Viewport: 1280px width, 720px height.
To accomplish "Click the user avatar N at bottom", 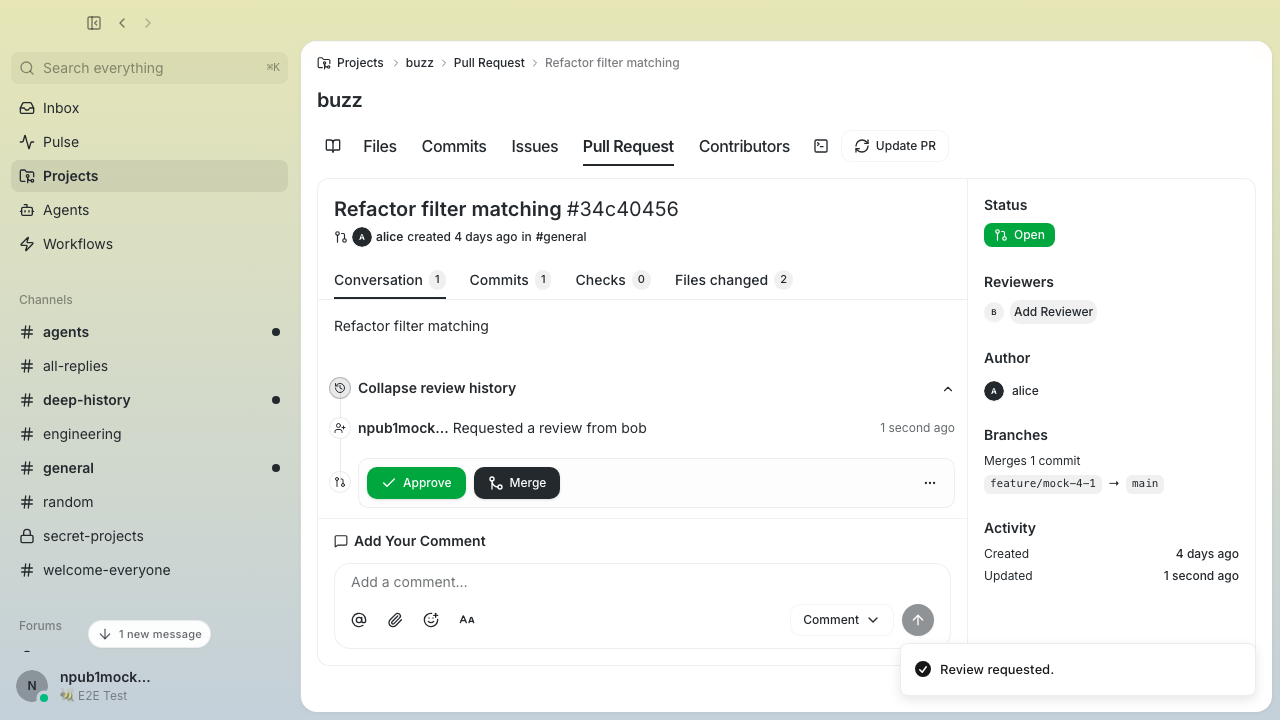I will pos(32,686).
